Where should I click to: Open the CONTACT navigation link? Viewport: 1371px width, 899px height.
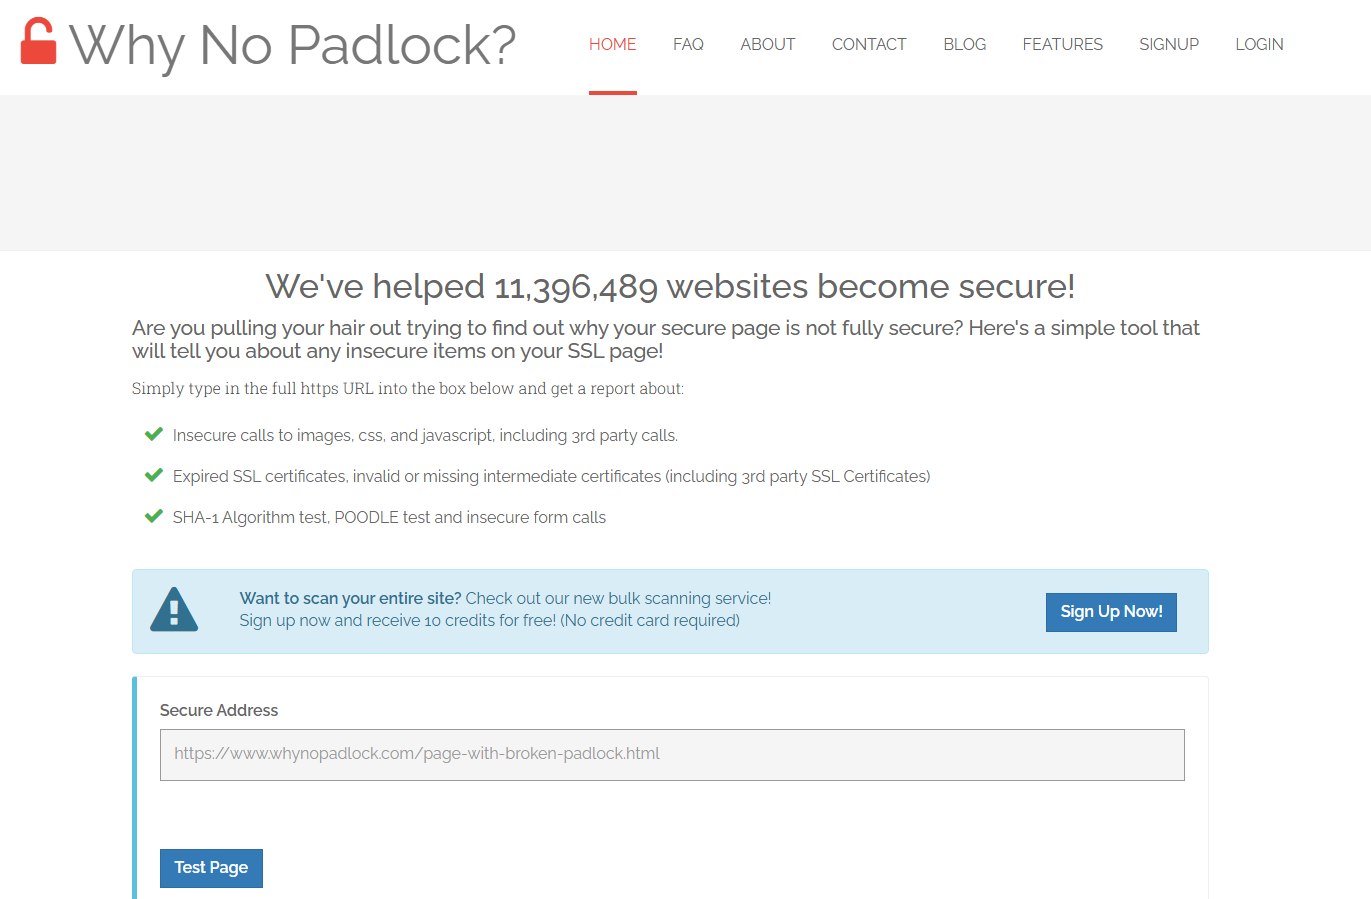pyautogui.click(x=869, y=44)
